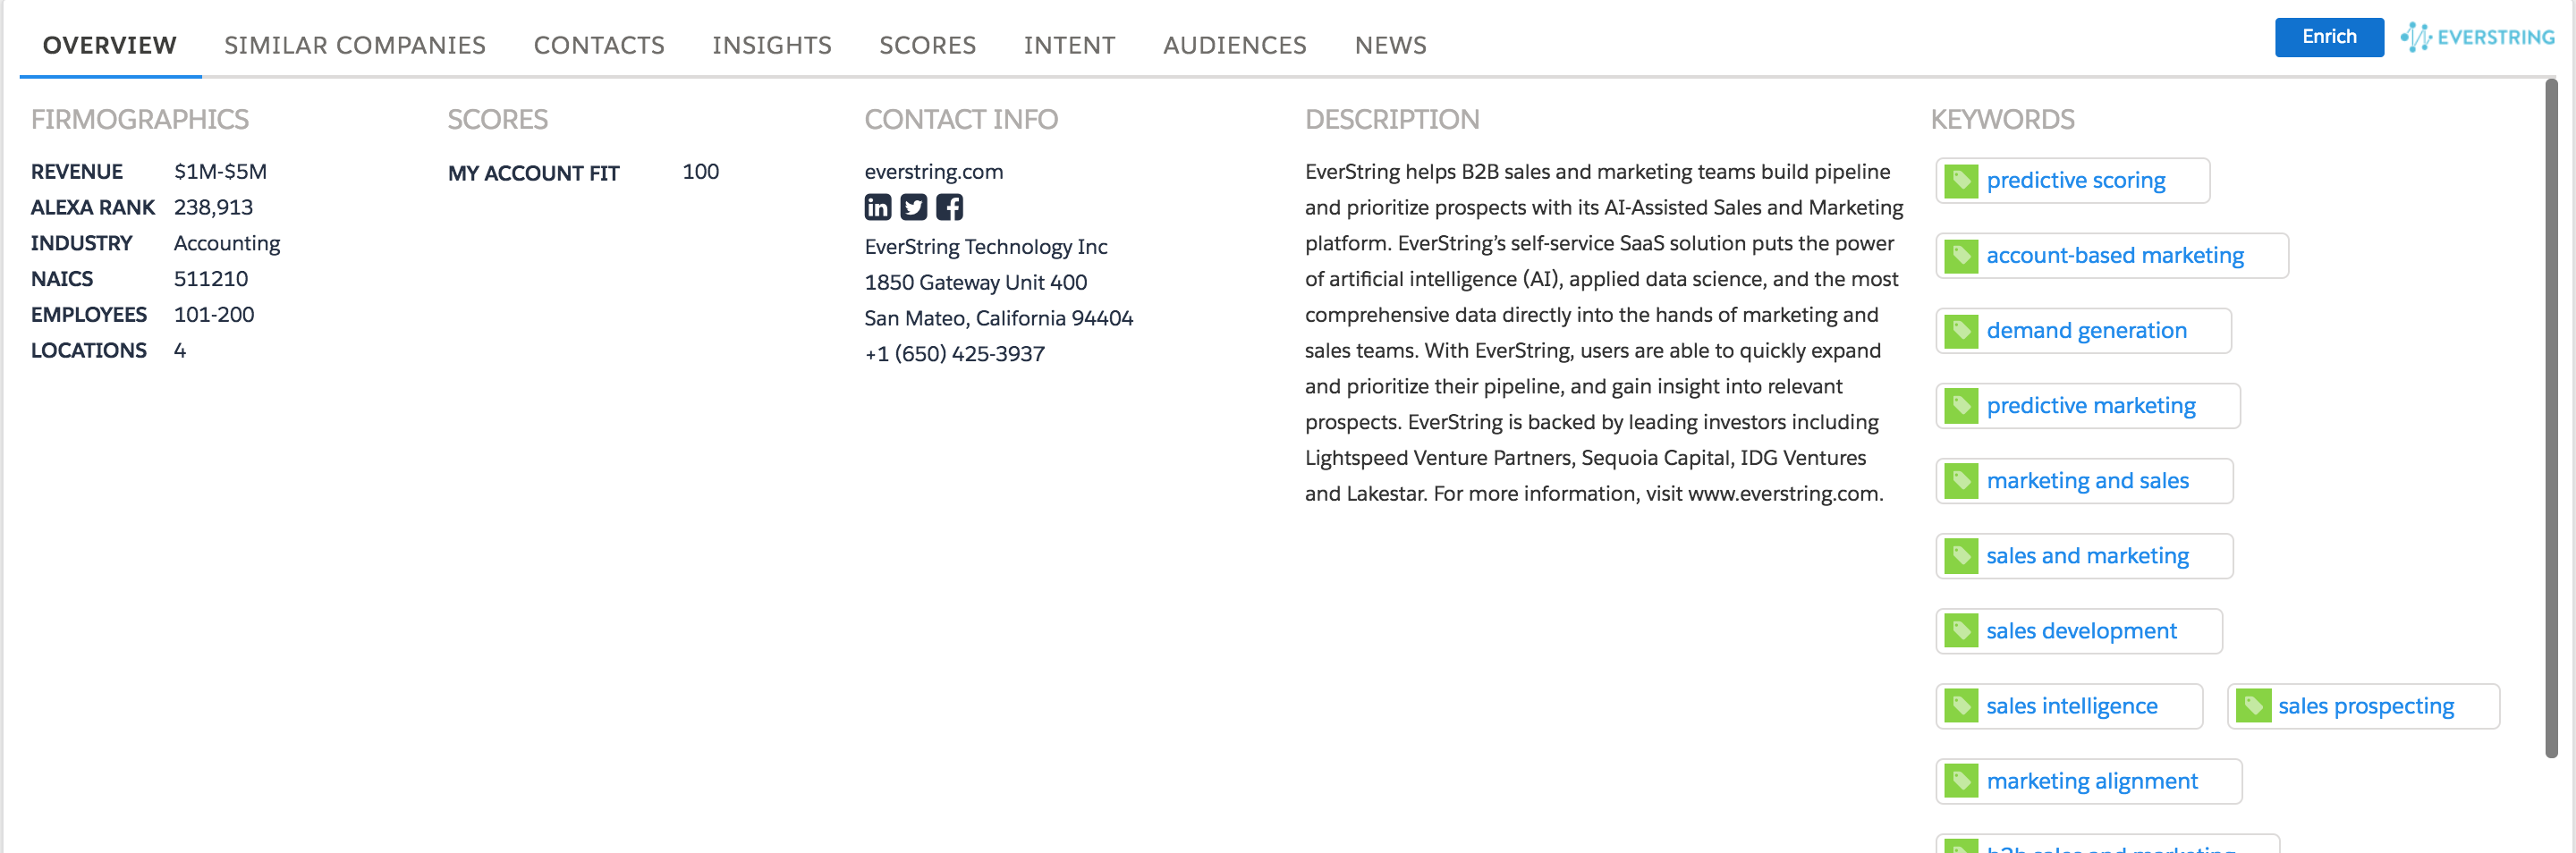The image size is (2576, 853).
Task: Click the Facebook icon in Contact Info
Action: (949, 207)
